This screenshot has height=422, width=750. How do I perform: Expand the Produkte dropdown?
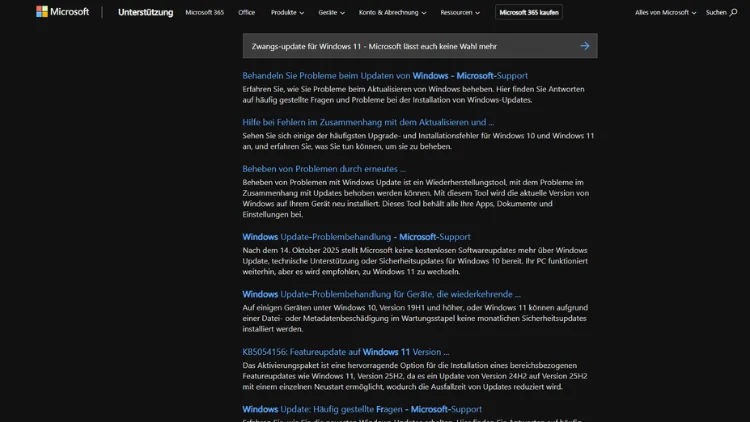coord(287,12)
